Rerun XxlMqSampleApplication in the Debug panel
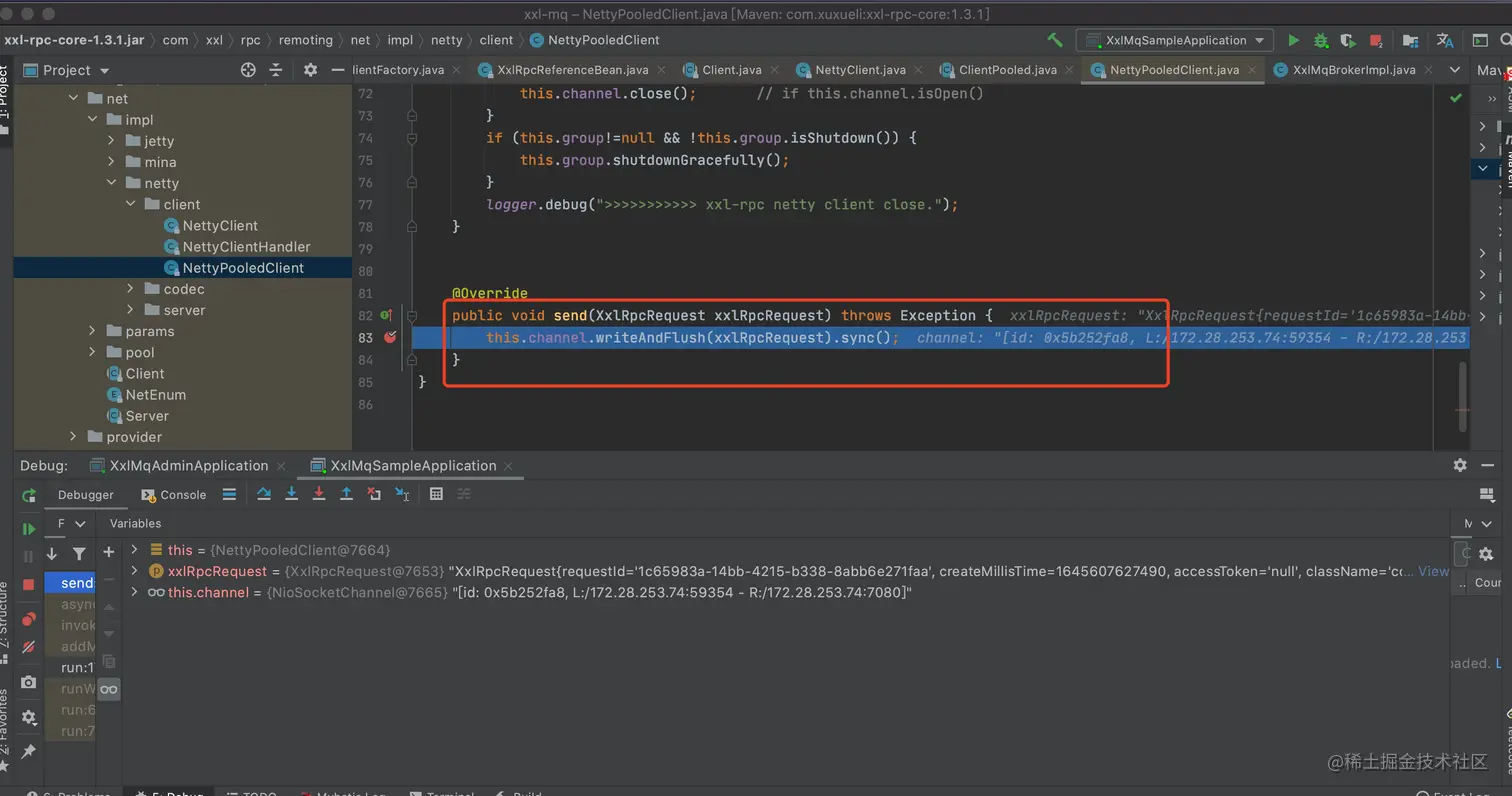This screenshot has width=1512, height=796. [x=29, y=495]
